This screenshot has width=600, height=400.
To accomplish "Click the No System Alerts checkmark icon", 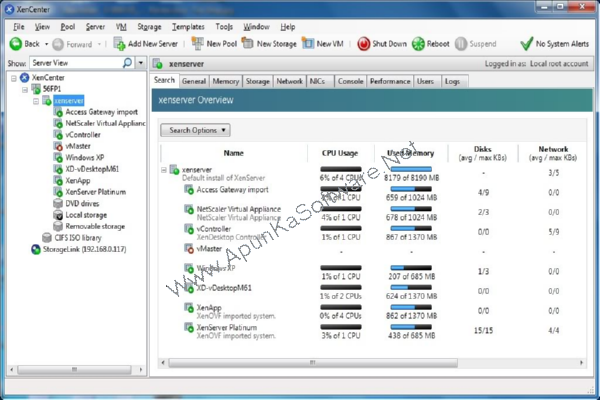I will (527, 43).
